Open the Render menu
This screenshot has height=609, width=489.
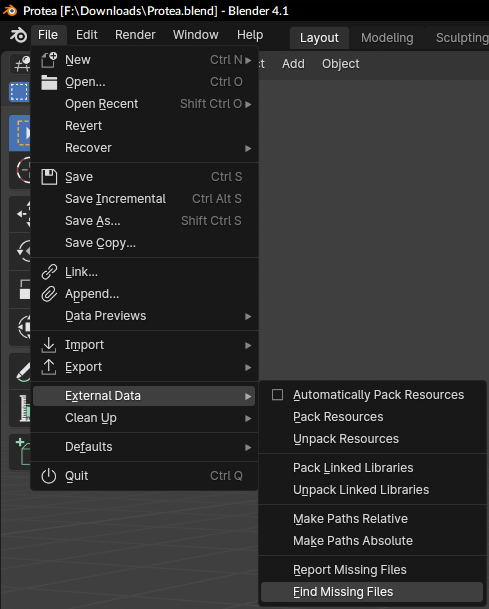[x=135, y=35]
